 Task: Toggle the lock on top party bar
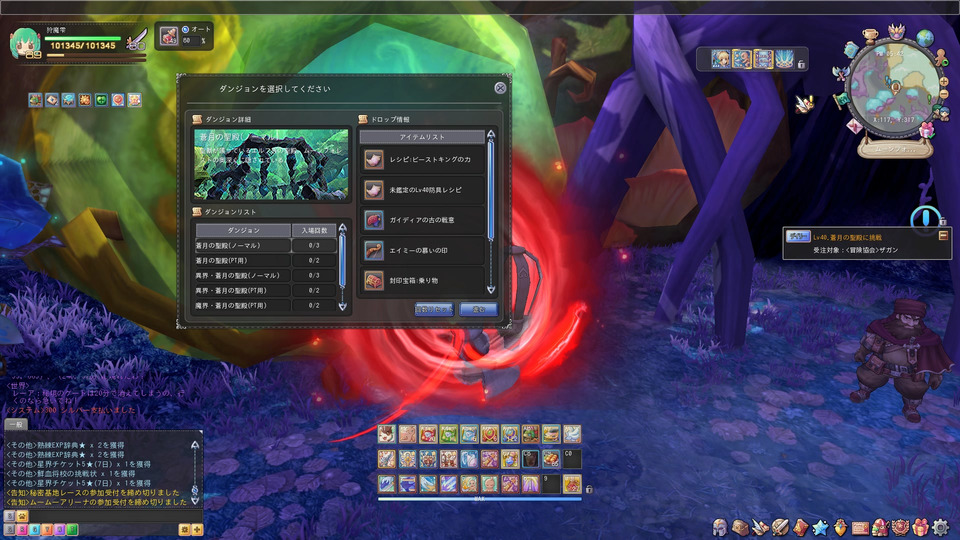point(801,64)
